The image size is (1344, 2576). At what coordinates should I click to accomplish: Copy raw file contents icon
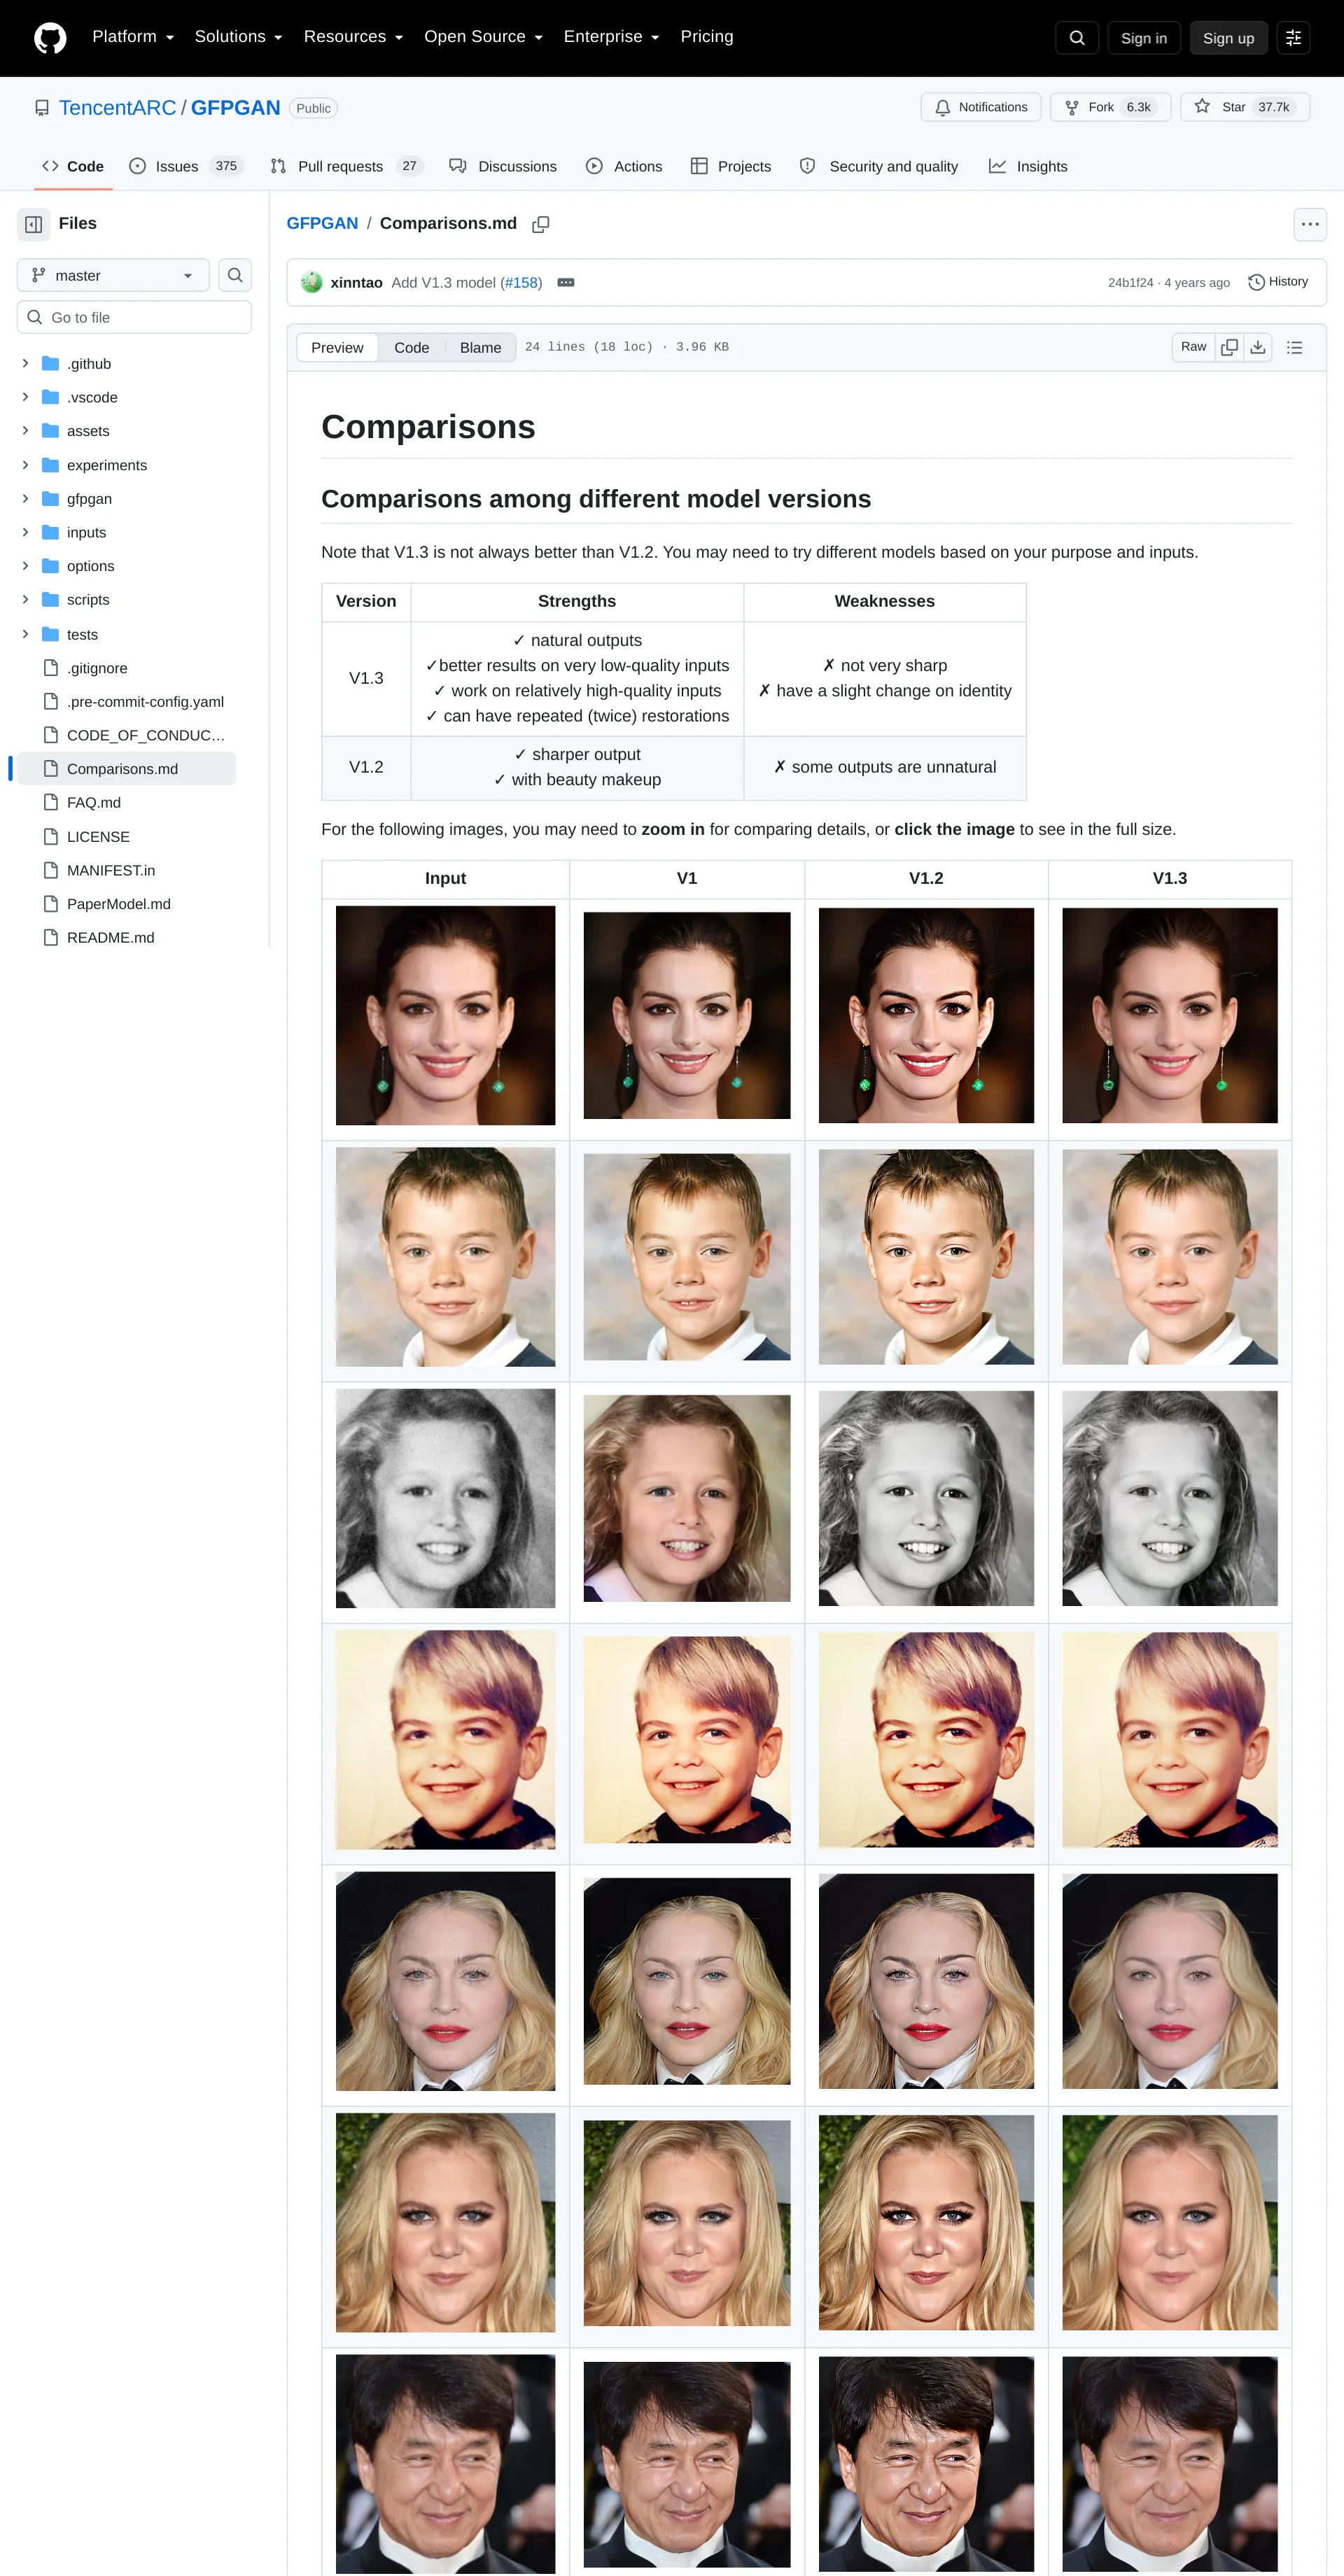point(1230,347)
